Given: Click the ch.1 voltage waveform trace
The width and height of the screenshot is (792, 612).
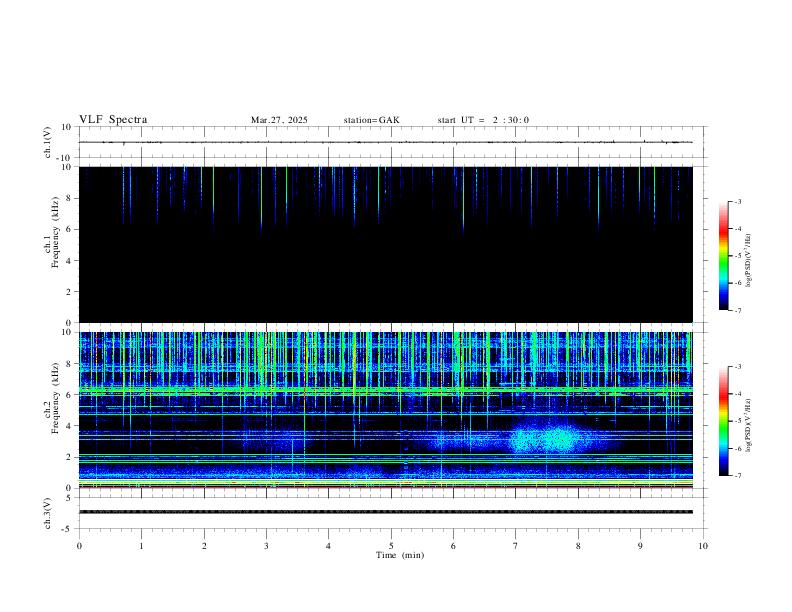Looking at the screenshot, I should 385,142.
